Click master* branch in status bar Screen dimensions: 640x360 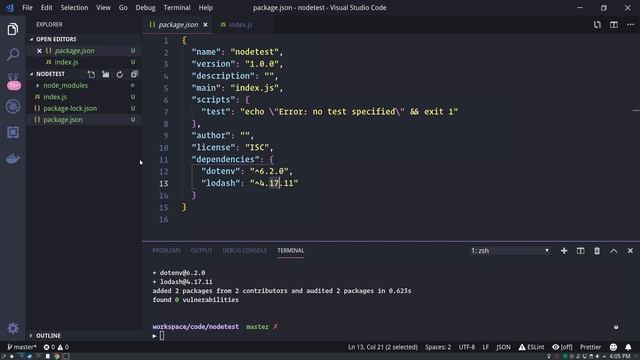click(22, 347)
